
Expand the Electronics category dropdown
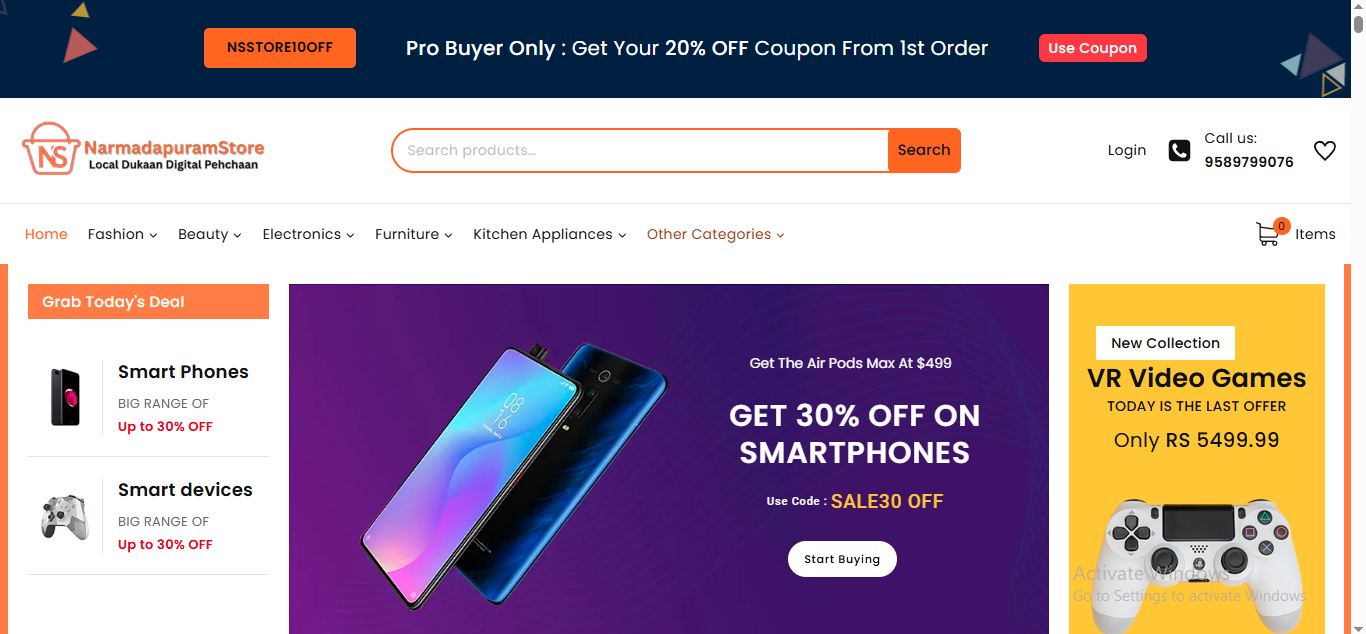tap(308, 234)
